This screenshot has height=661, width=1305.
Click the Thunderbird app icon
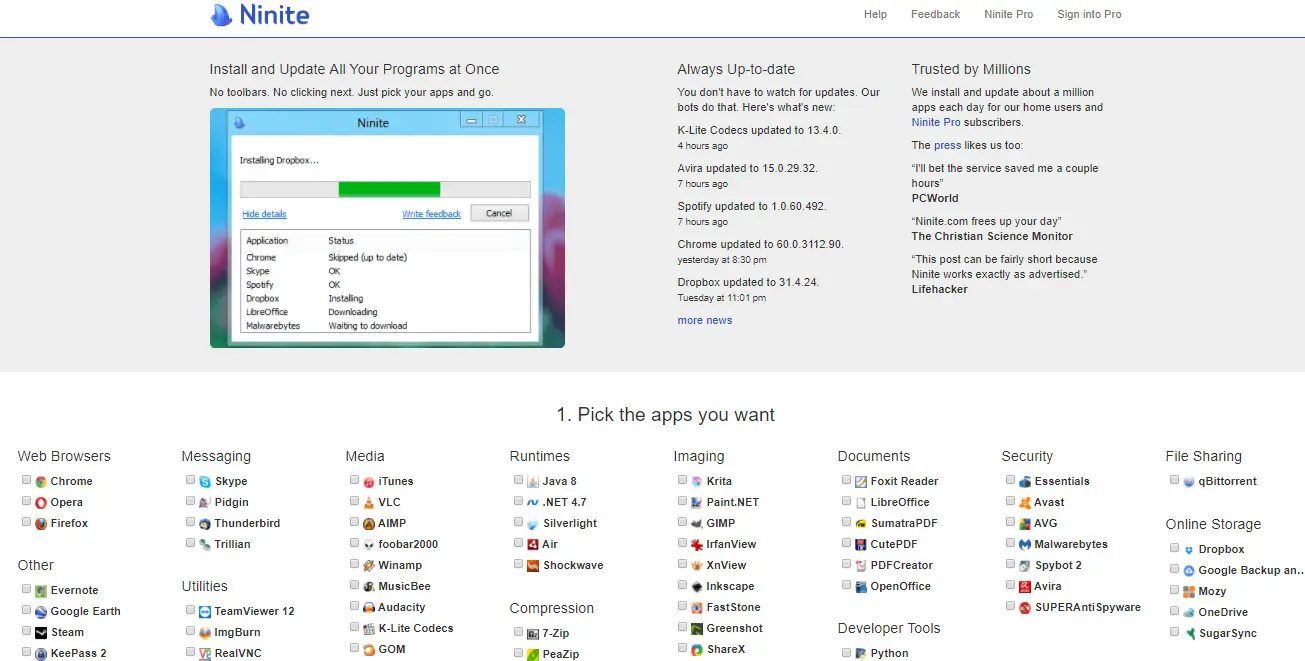pos(205,524)
